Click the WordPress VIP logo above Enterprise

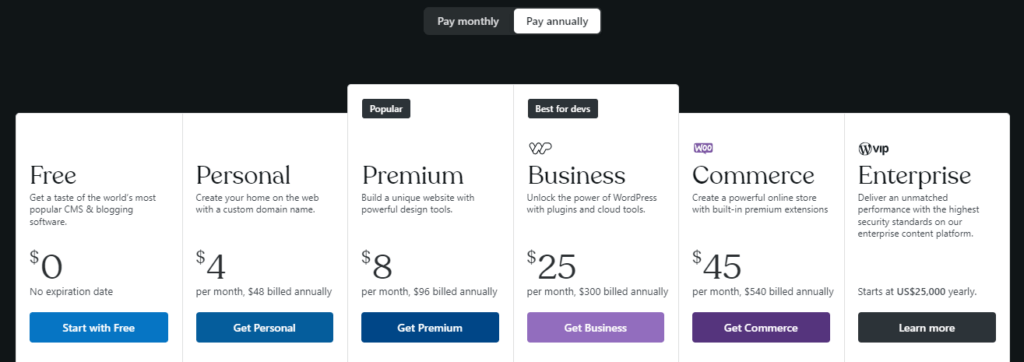874,149
